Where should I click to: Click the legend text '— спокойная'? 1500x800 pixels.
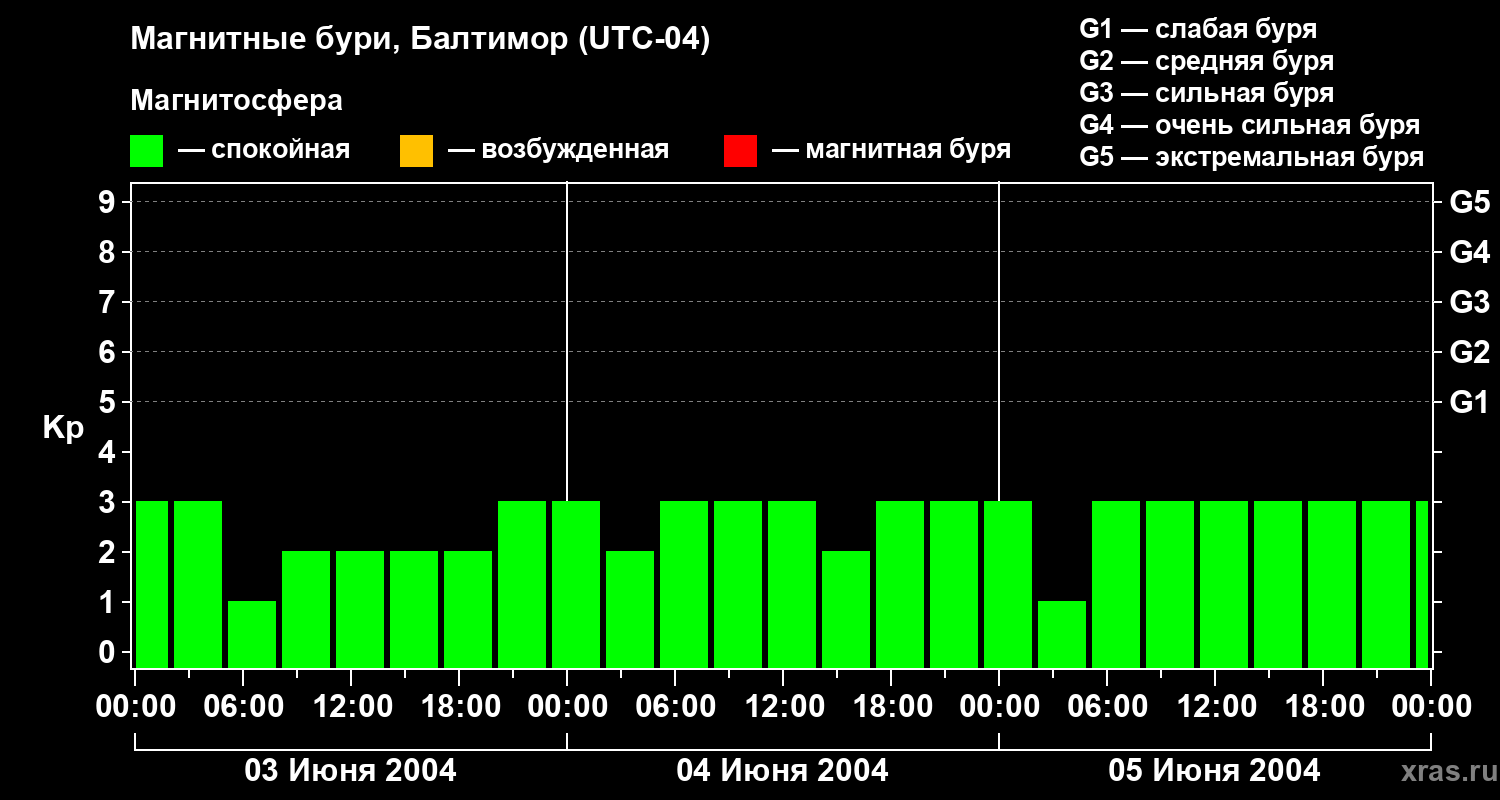264,150
